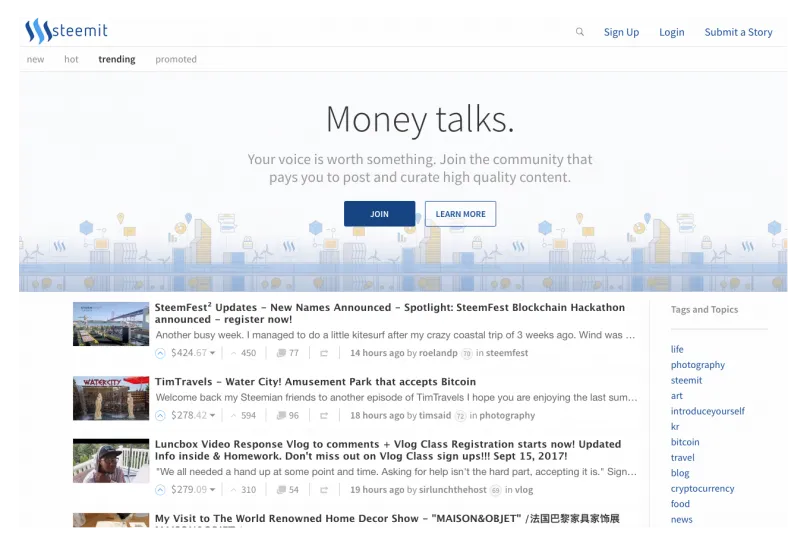Image resolution: width=810 pixels, height=544 pixels.
Task: Resteem the roelandp SteemFest post
Action: coord(324,353)
